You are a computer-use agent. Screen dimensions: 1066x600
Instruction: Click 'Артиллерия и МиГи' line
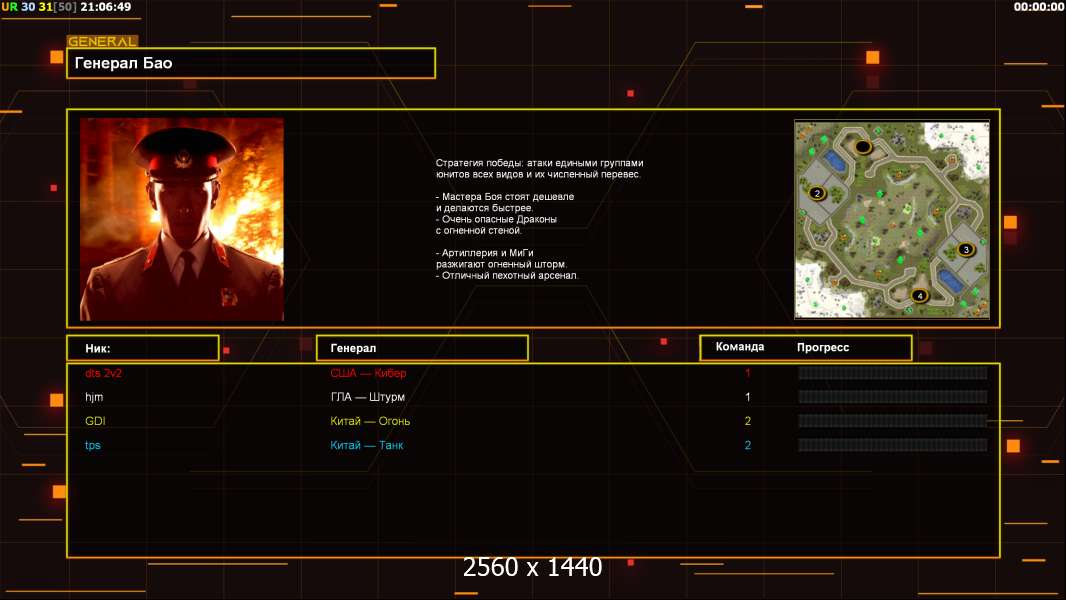pos(485,253)
